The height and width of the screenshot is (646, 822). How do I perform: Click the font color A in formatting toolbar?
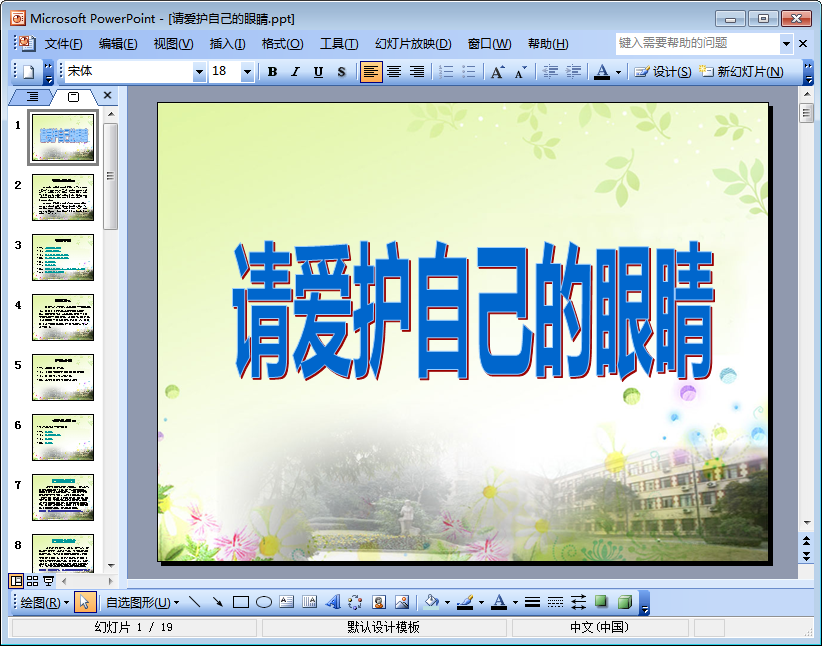point(602,72)
